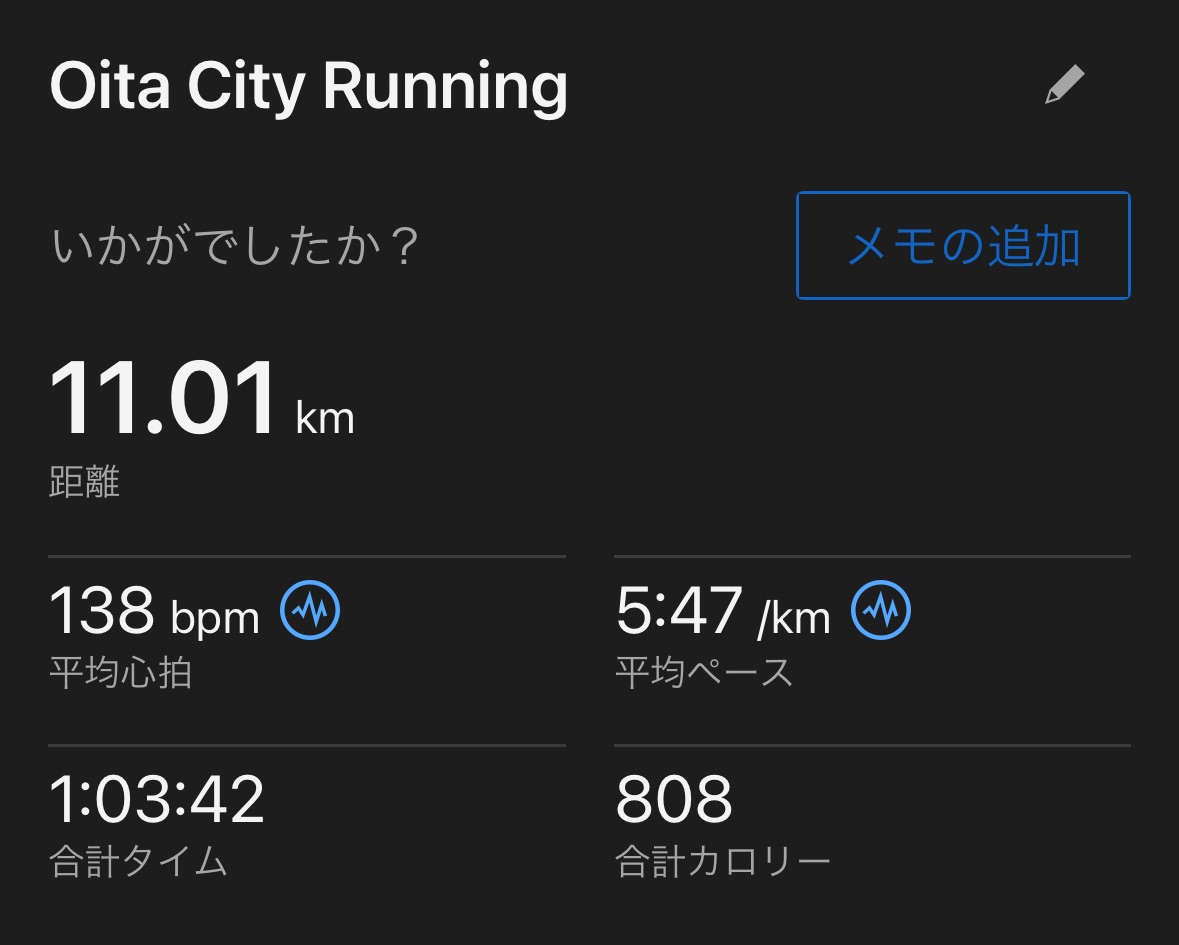
Task: Click the 1:03:42 total time value
Action: point(157,799)
